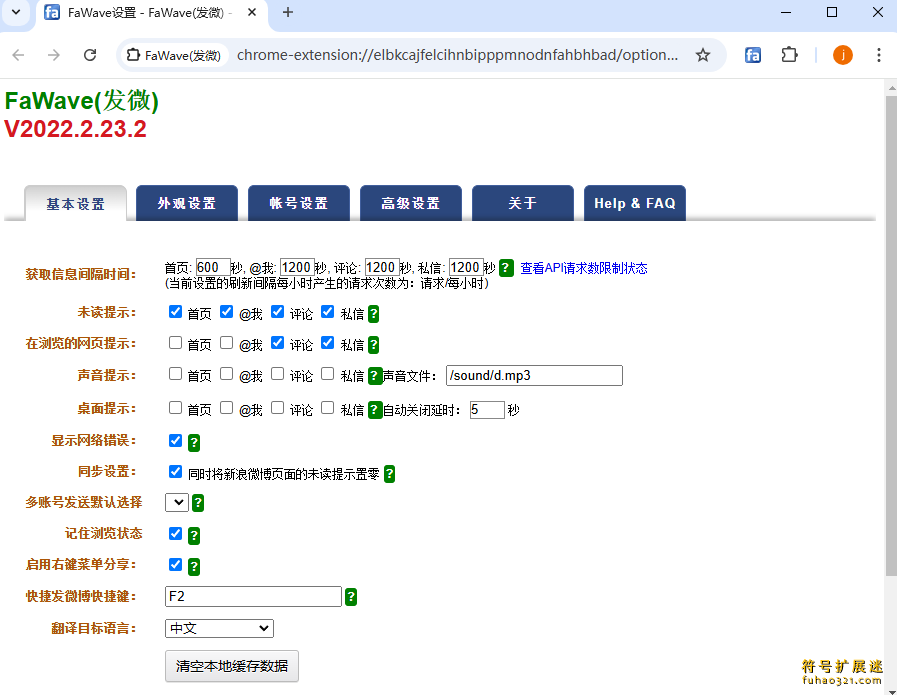Click the help icon in the 桌面提示 row
This screenshot has height=695, width=897.
(374, 410)
